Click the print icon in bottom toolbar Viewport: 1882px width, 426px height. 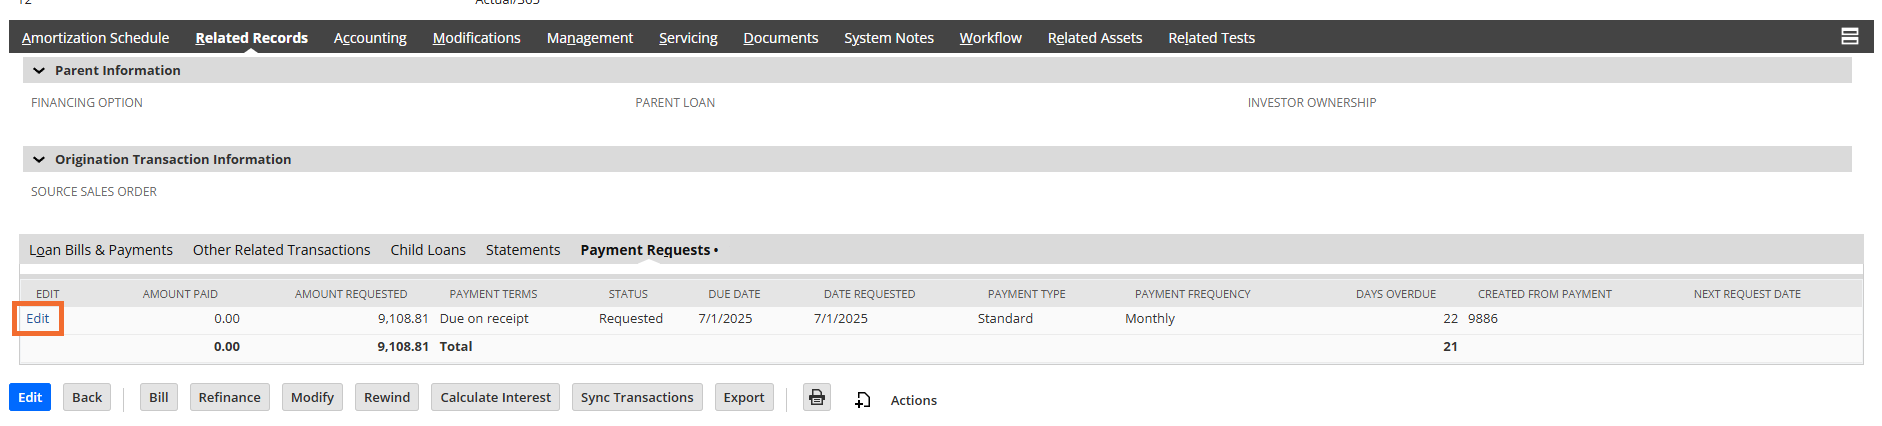coord(817,398)
